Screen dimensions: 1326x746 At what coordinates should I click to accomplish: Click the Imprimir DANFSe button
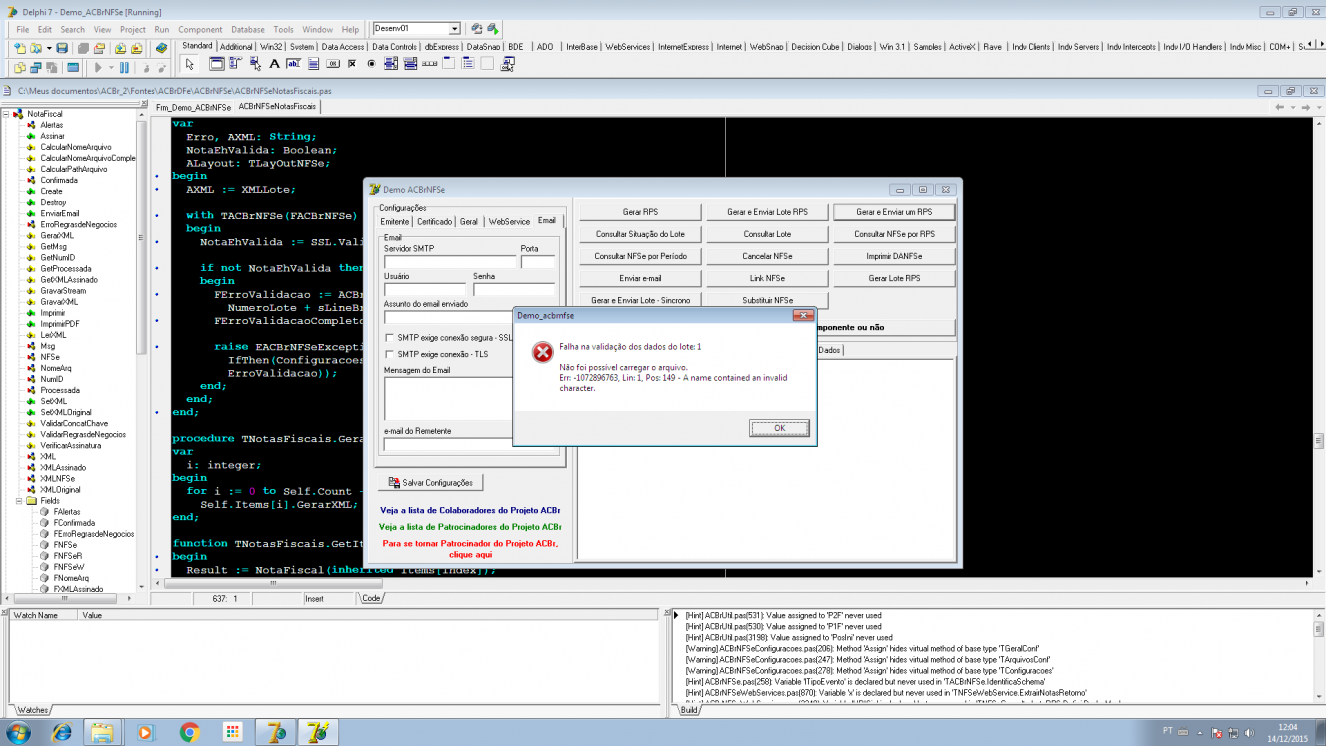coord(895,256)
